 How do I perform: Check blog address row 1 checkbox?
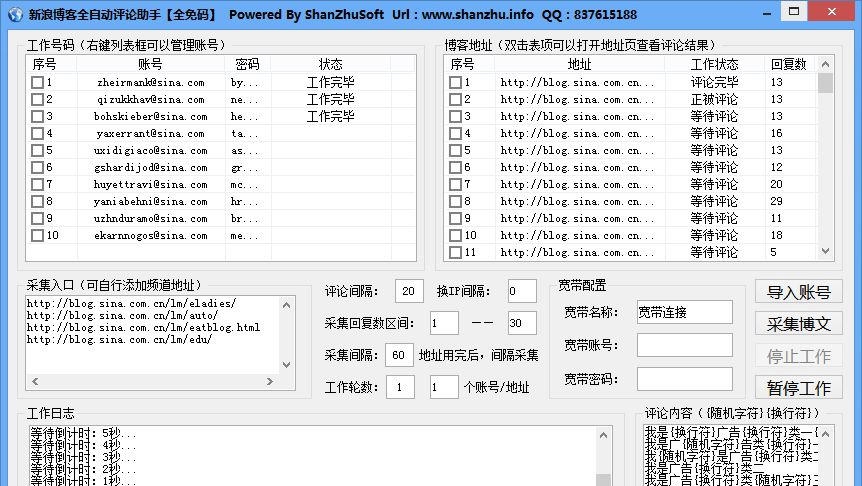pos(455,82)
